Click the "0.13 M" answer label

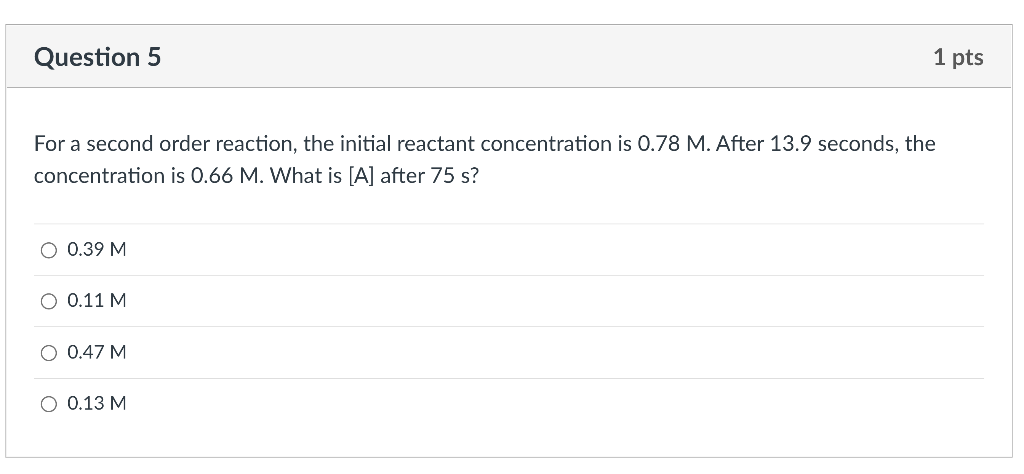(x=96, y=404)
